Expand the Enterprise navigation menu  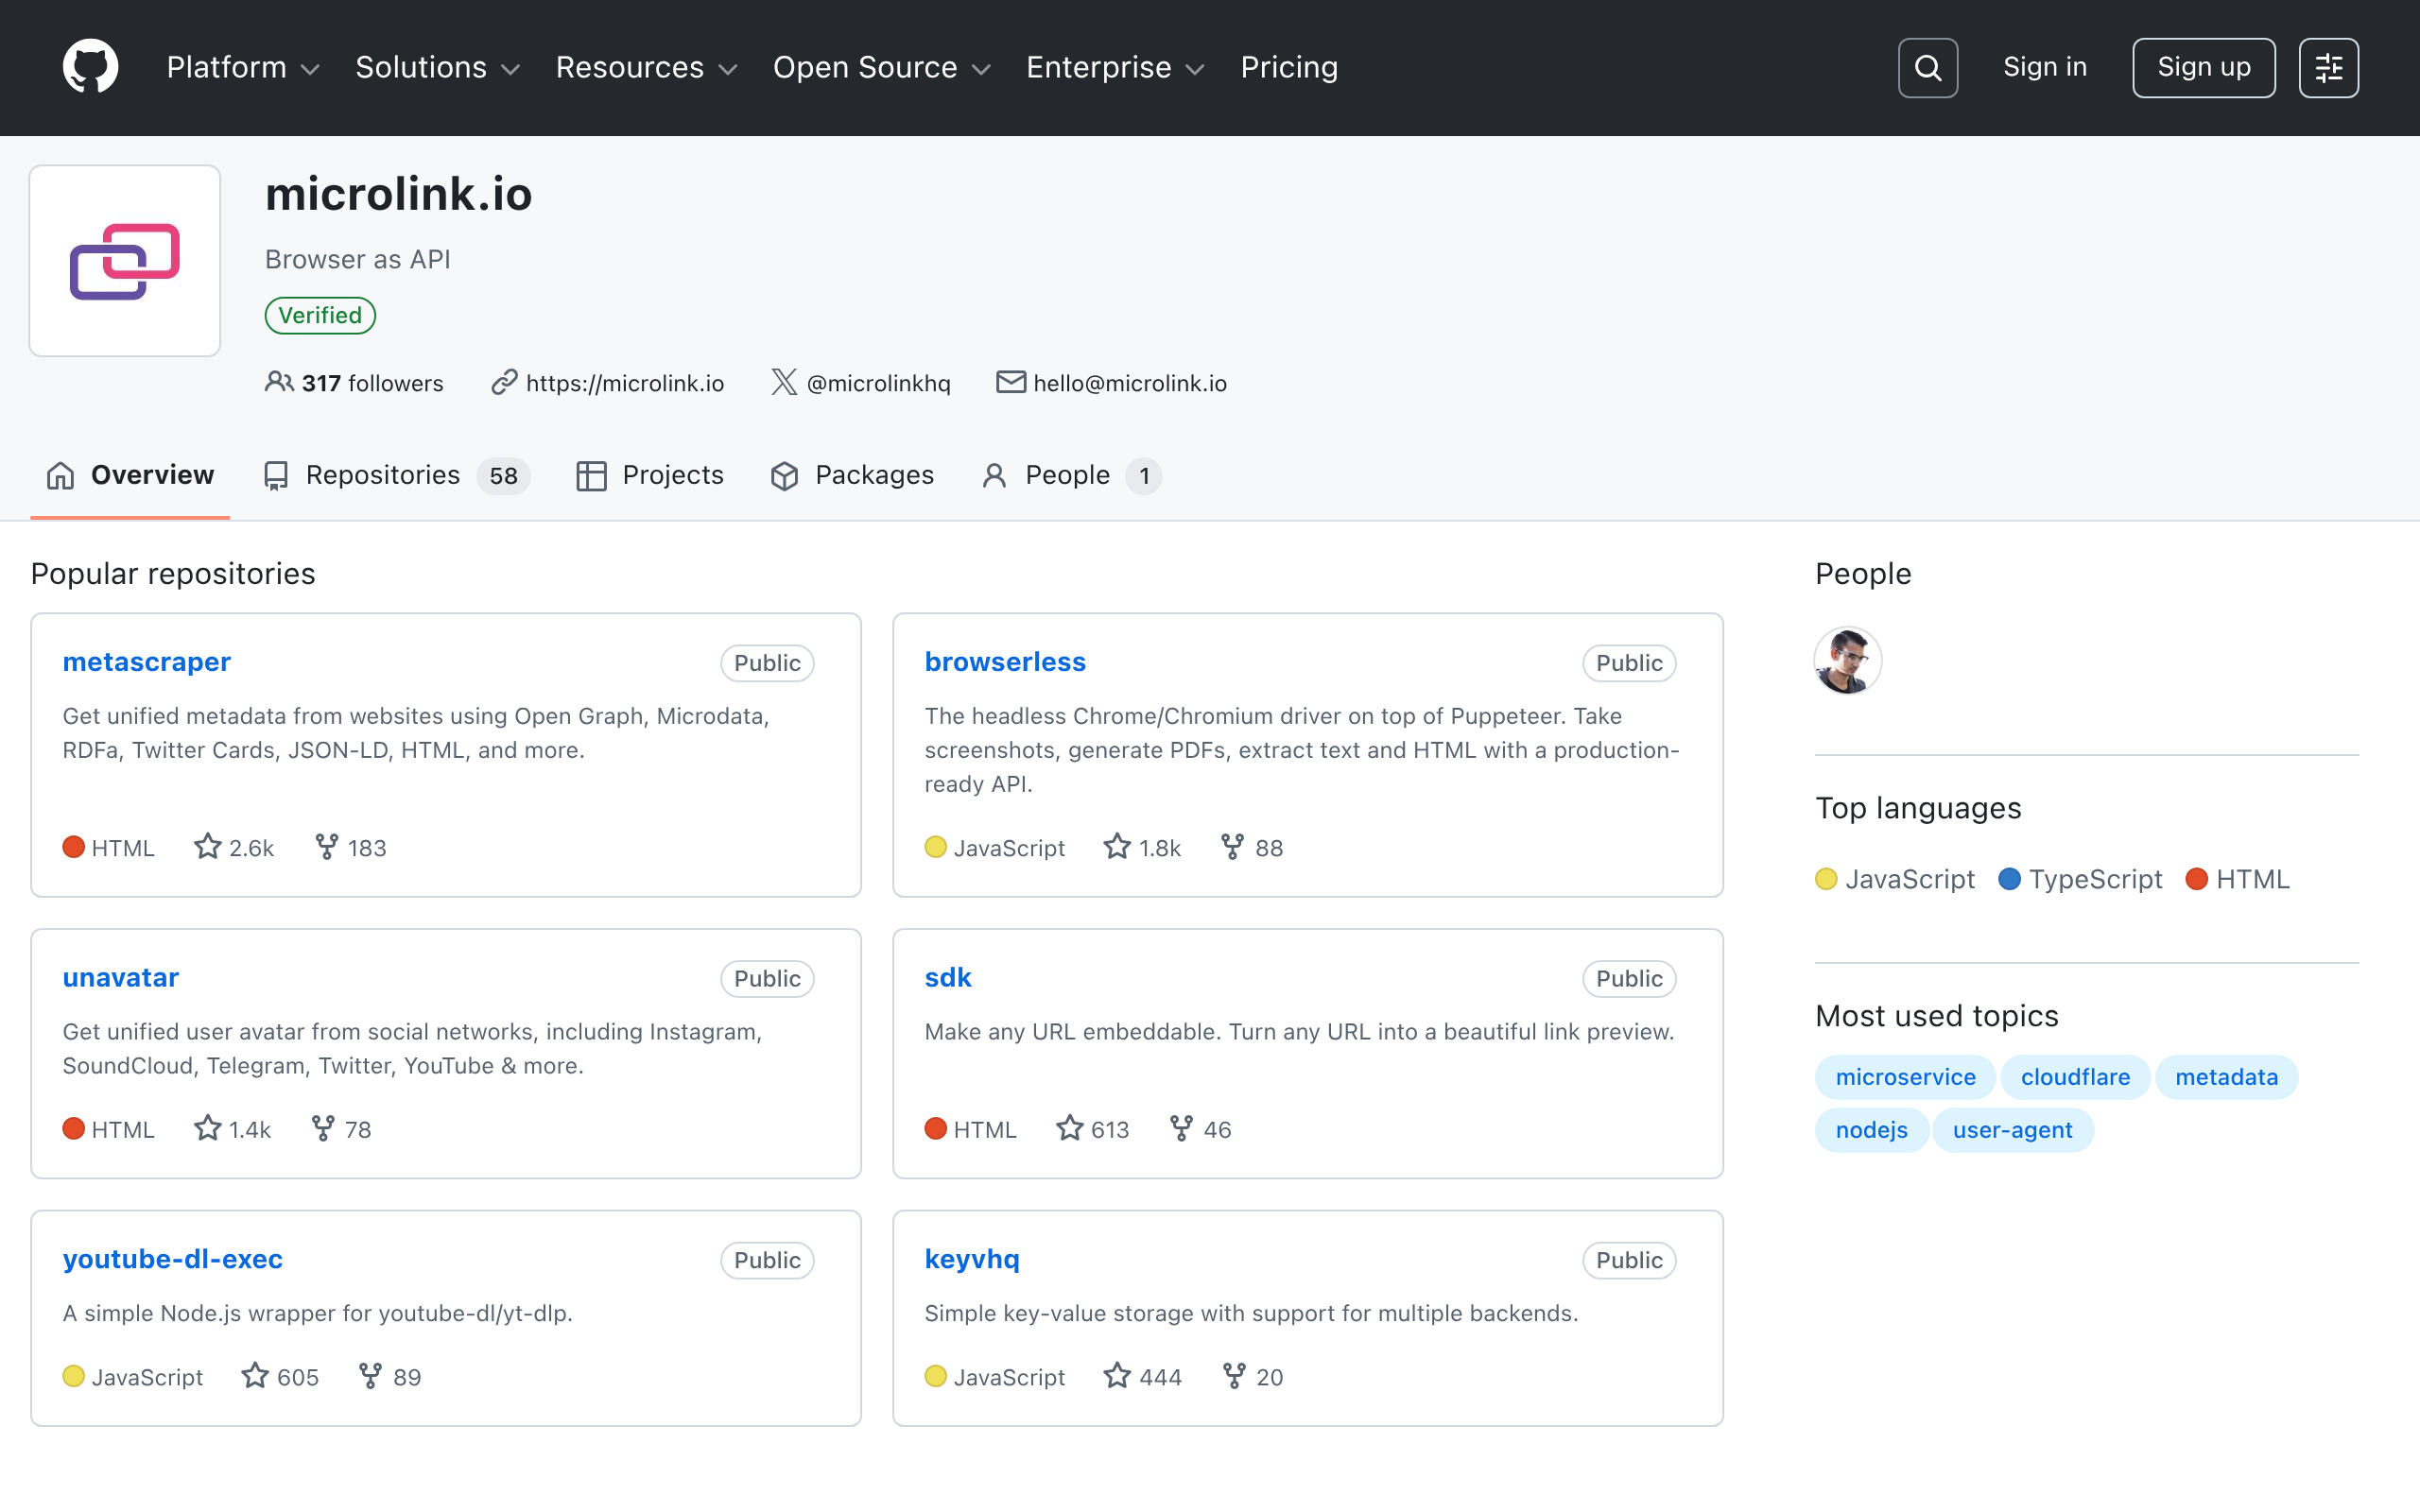tap(1113, 67)
